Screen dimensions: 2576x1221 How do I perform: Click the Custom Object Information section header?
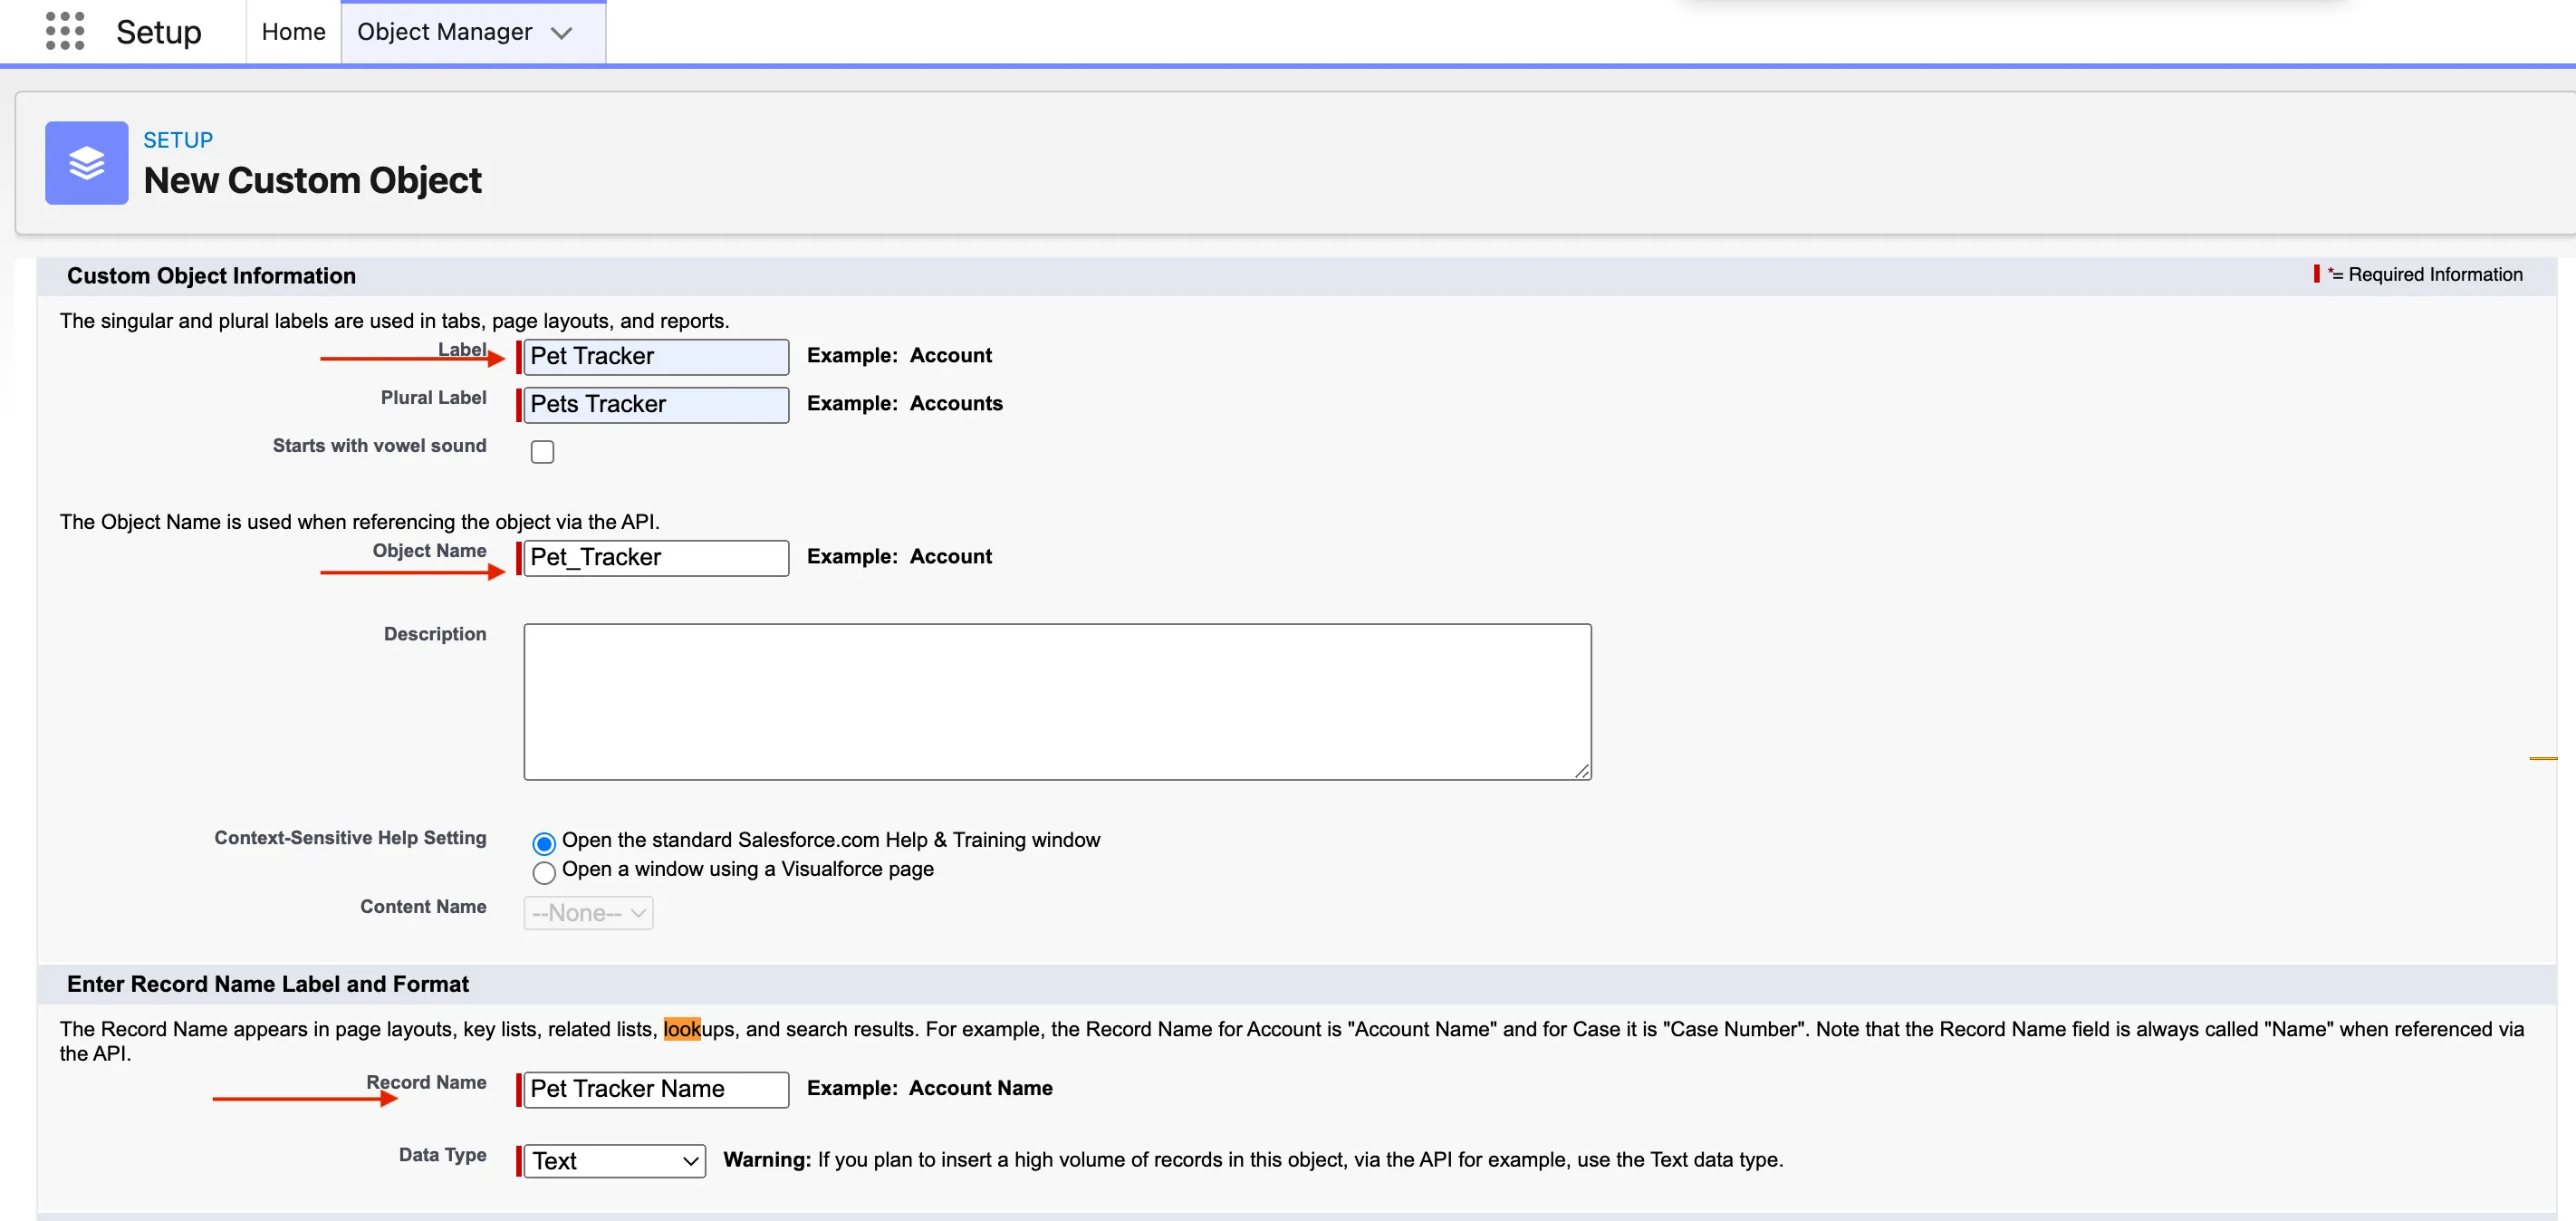click(x=211, y=276)
